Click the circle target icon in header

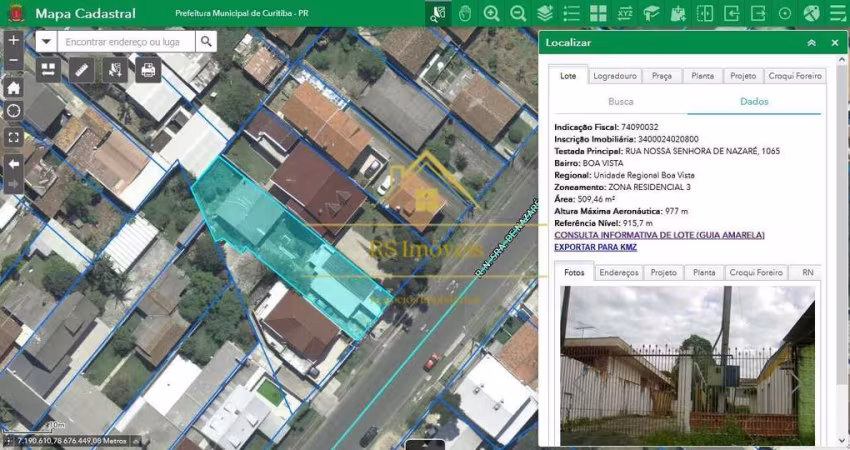[784, 13]
